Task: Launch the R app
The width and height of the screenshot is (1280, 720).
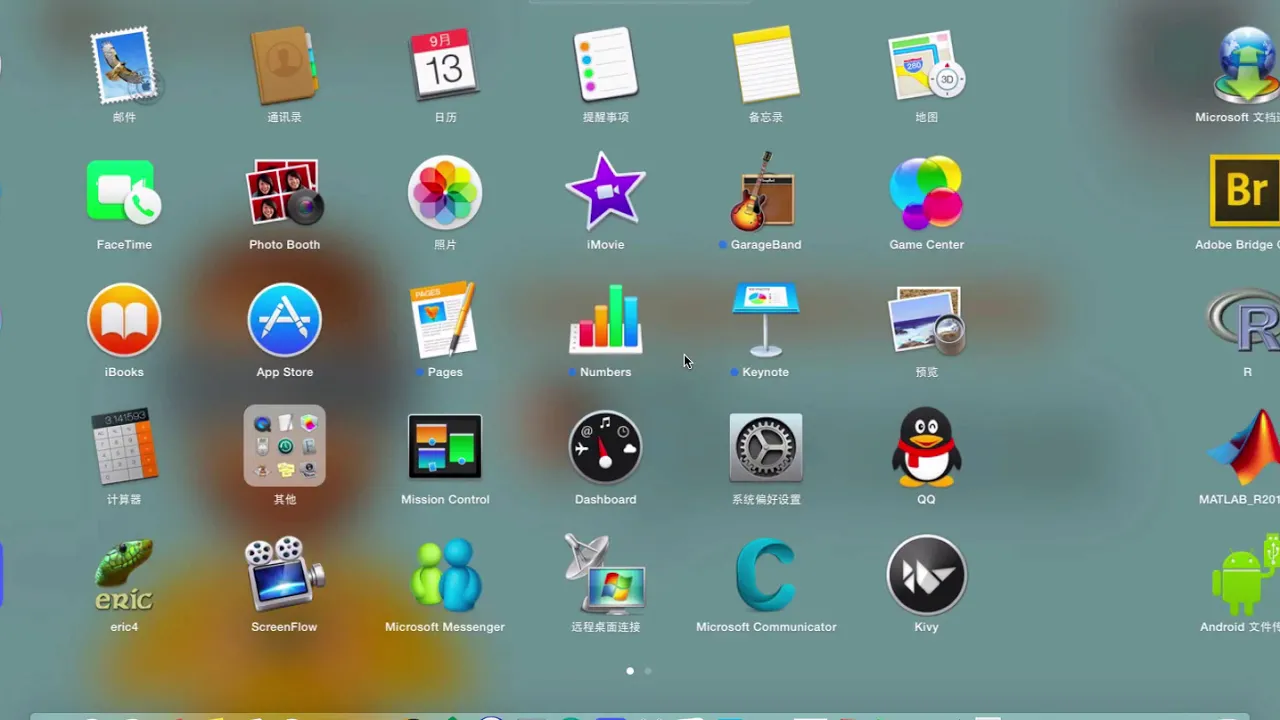Action: (1245, 320)
